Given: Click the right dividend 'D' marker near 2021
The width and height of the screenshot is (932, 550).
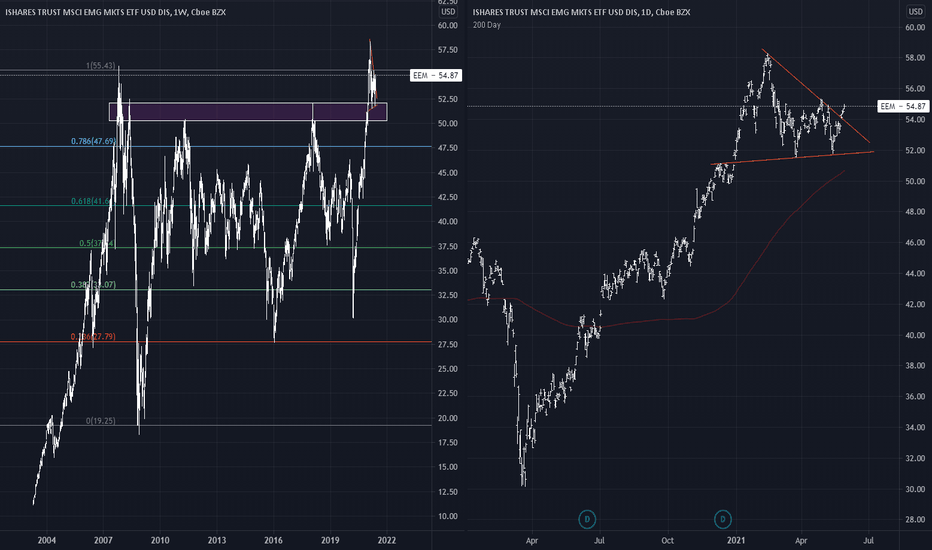Looking at the screenshot, I should [x=722, y=518].
